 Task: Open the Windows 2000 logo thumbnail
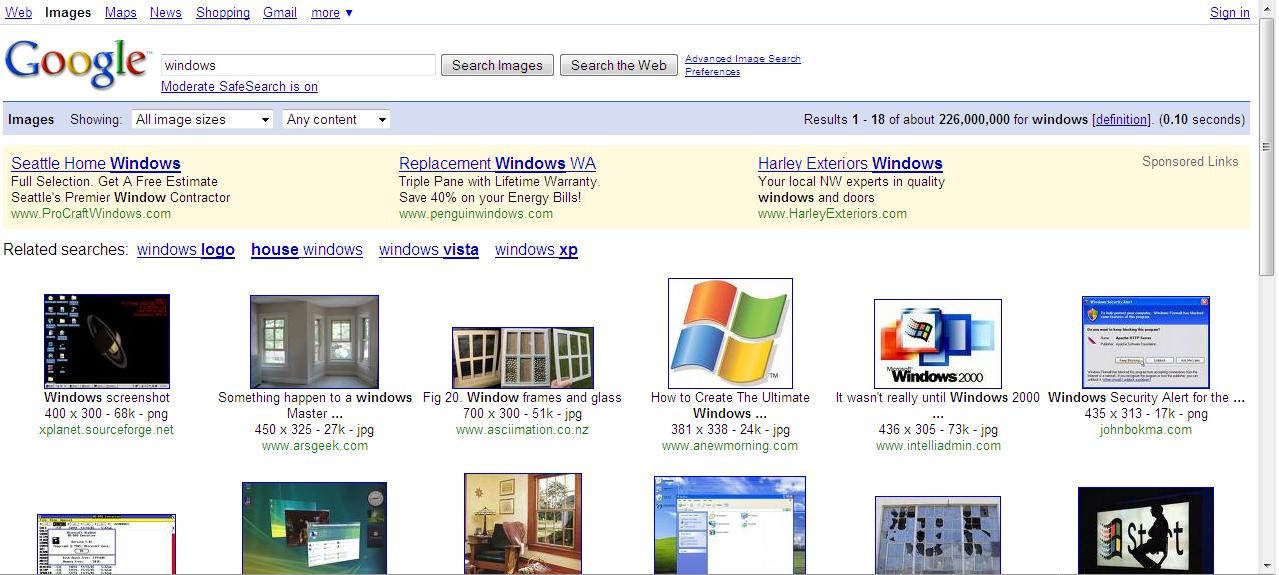tap(938, 344)
